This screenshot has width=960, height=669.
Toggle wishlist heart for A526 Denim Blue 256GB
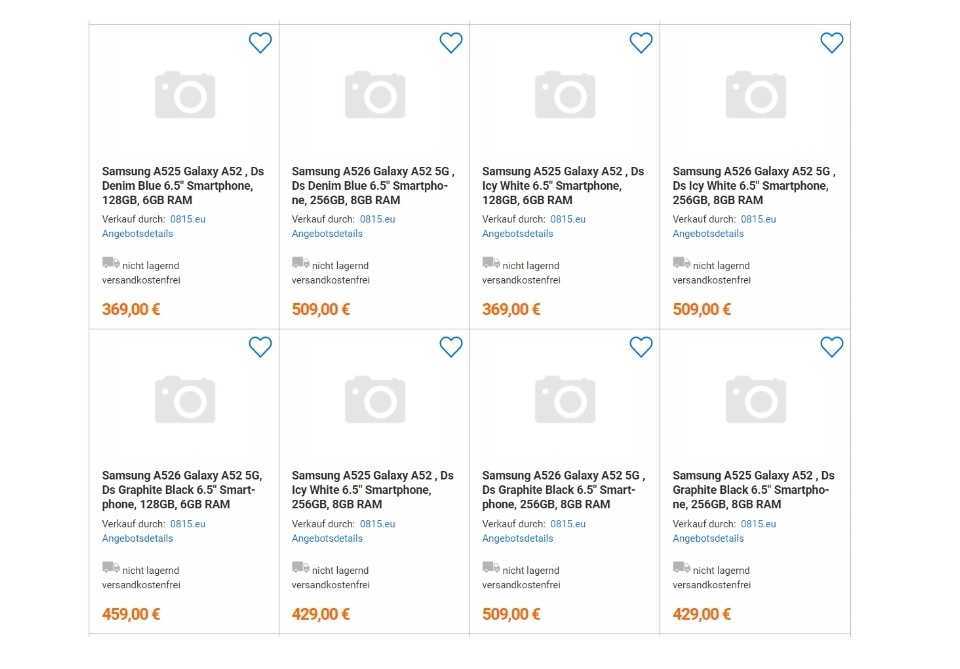point(451,43)
